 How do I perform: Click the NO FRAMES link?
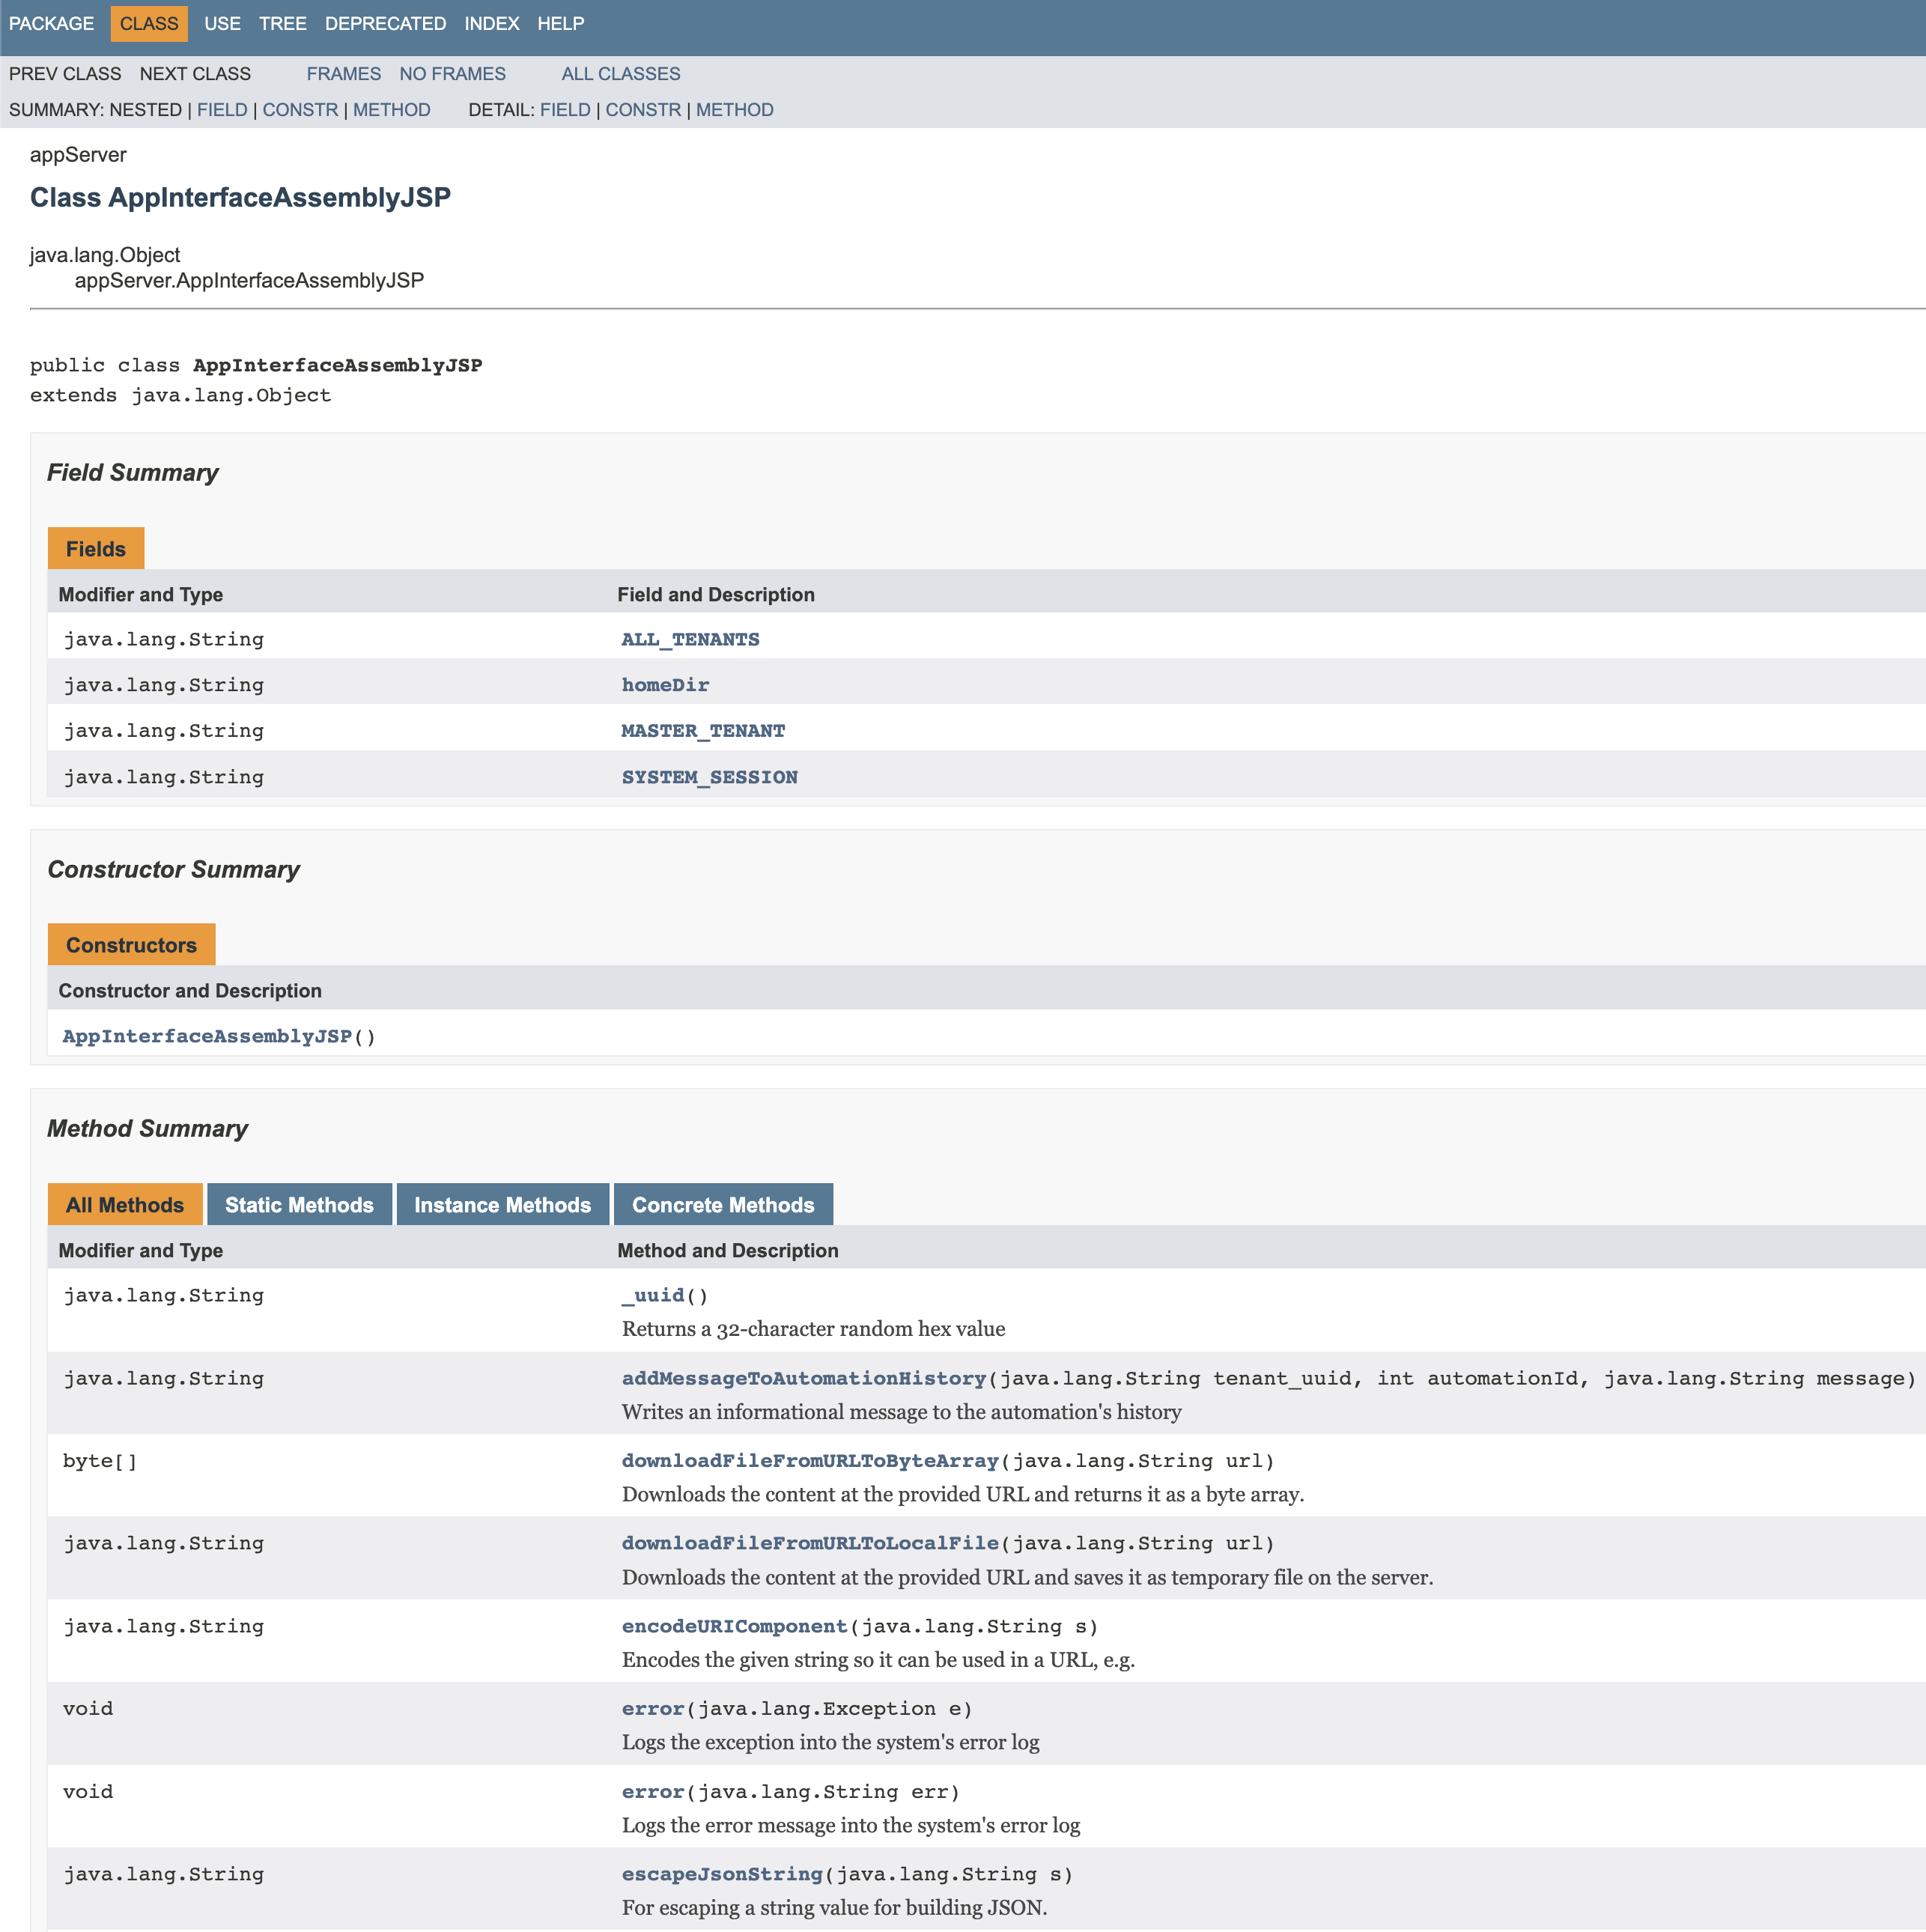(452, 74)
